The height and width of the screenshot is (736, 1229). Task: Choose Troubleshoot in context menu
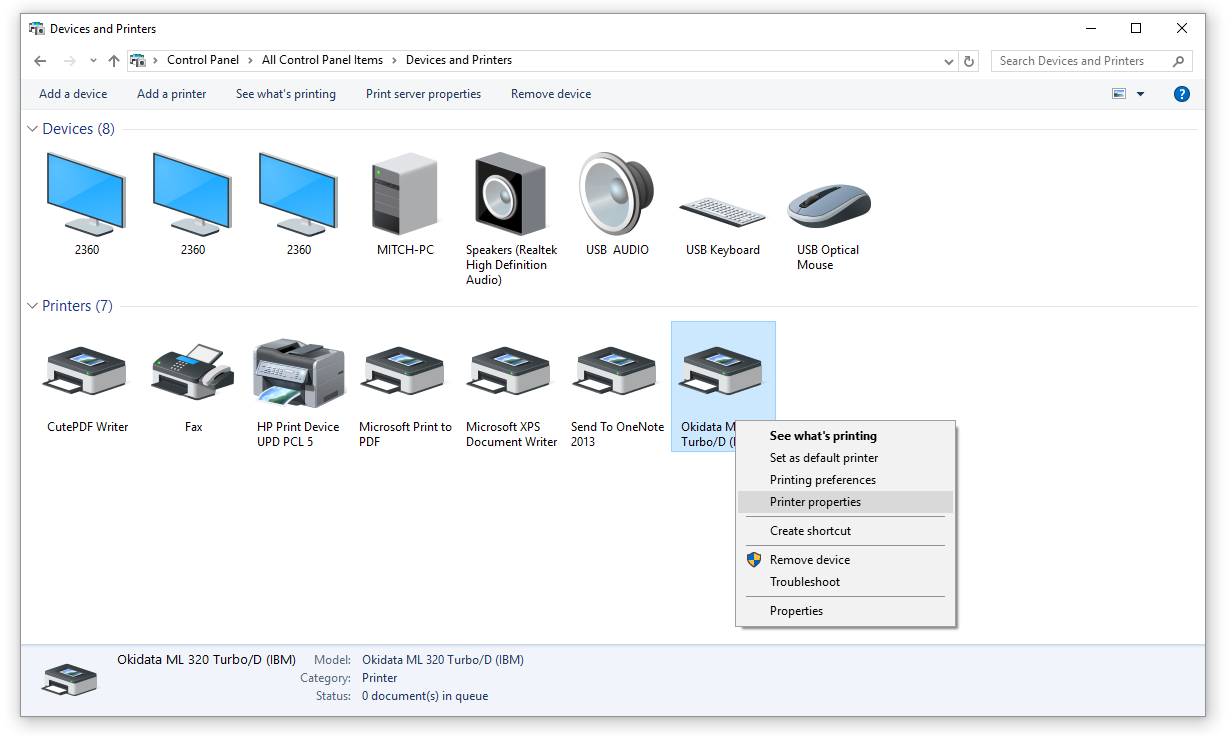(845, 582)
